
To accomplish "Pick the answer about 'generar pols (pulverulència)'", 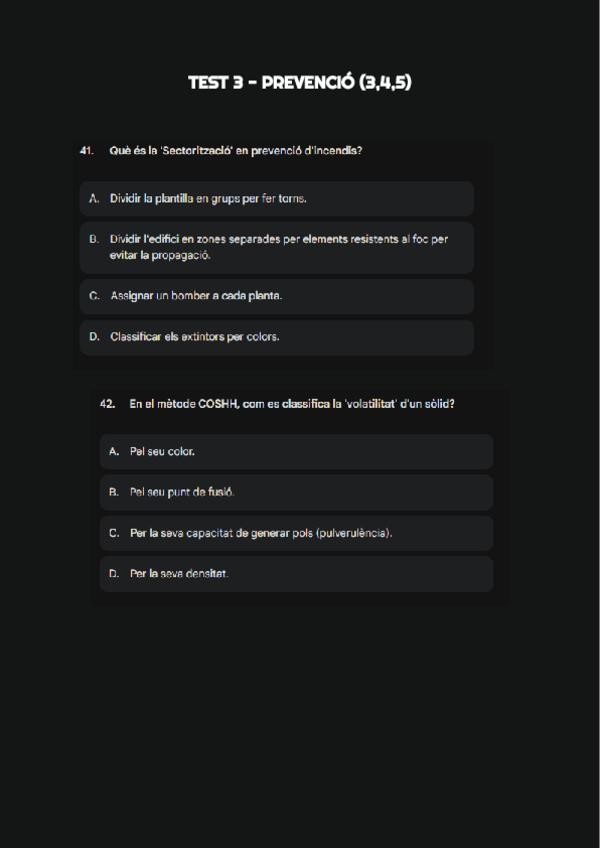I will [296, 533].
